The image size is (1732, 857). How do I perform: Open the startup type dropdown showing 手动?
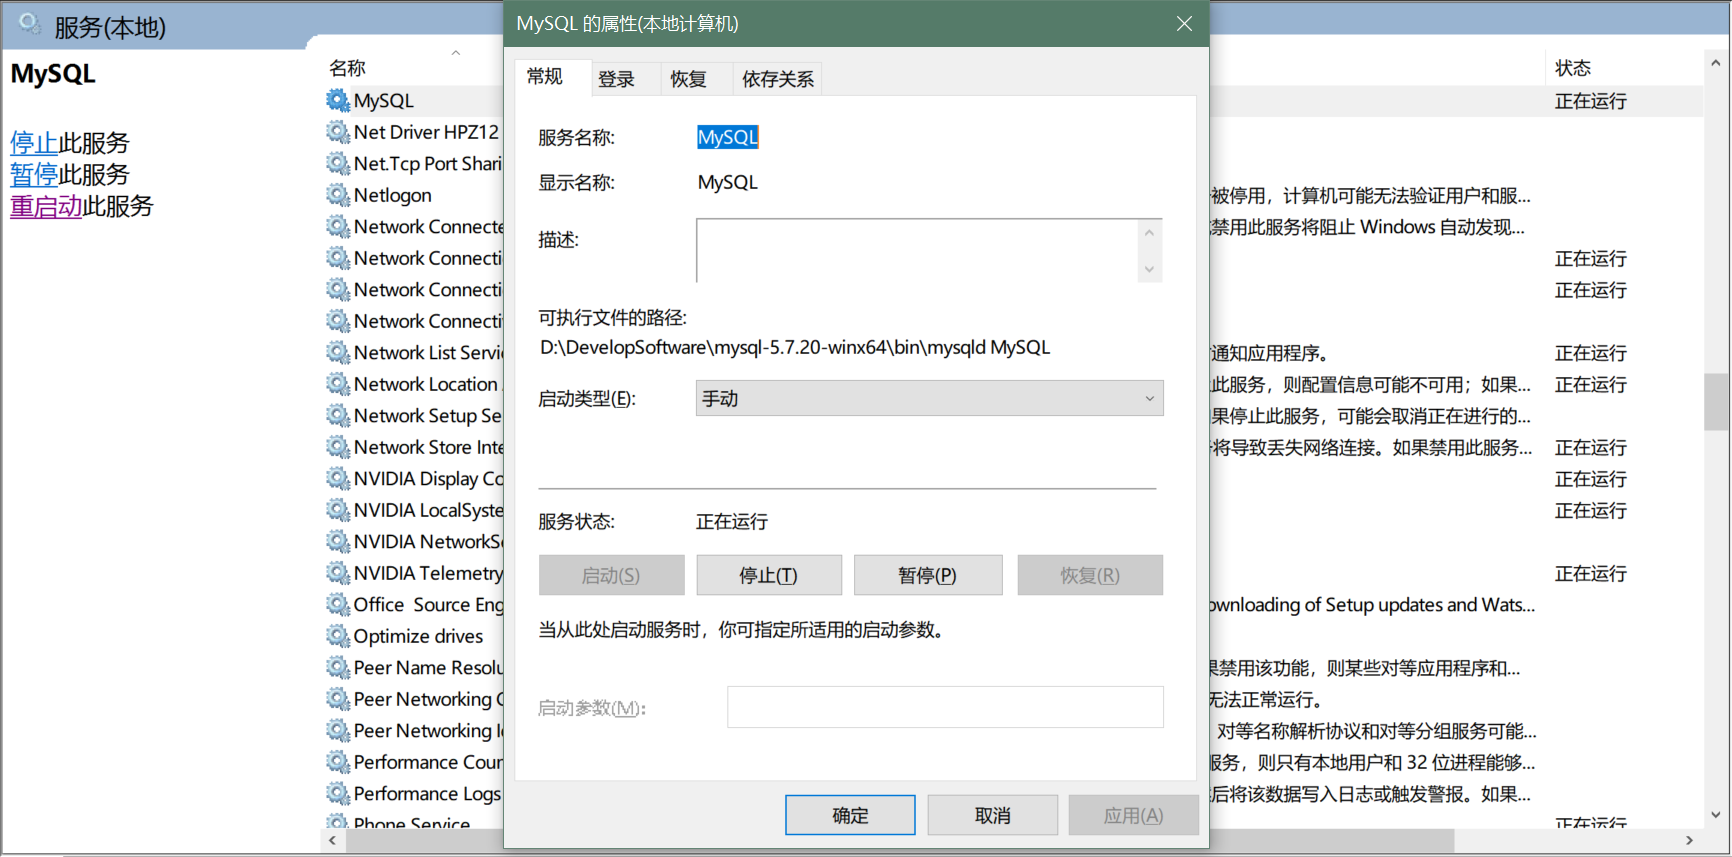click(x=929, y=398)
